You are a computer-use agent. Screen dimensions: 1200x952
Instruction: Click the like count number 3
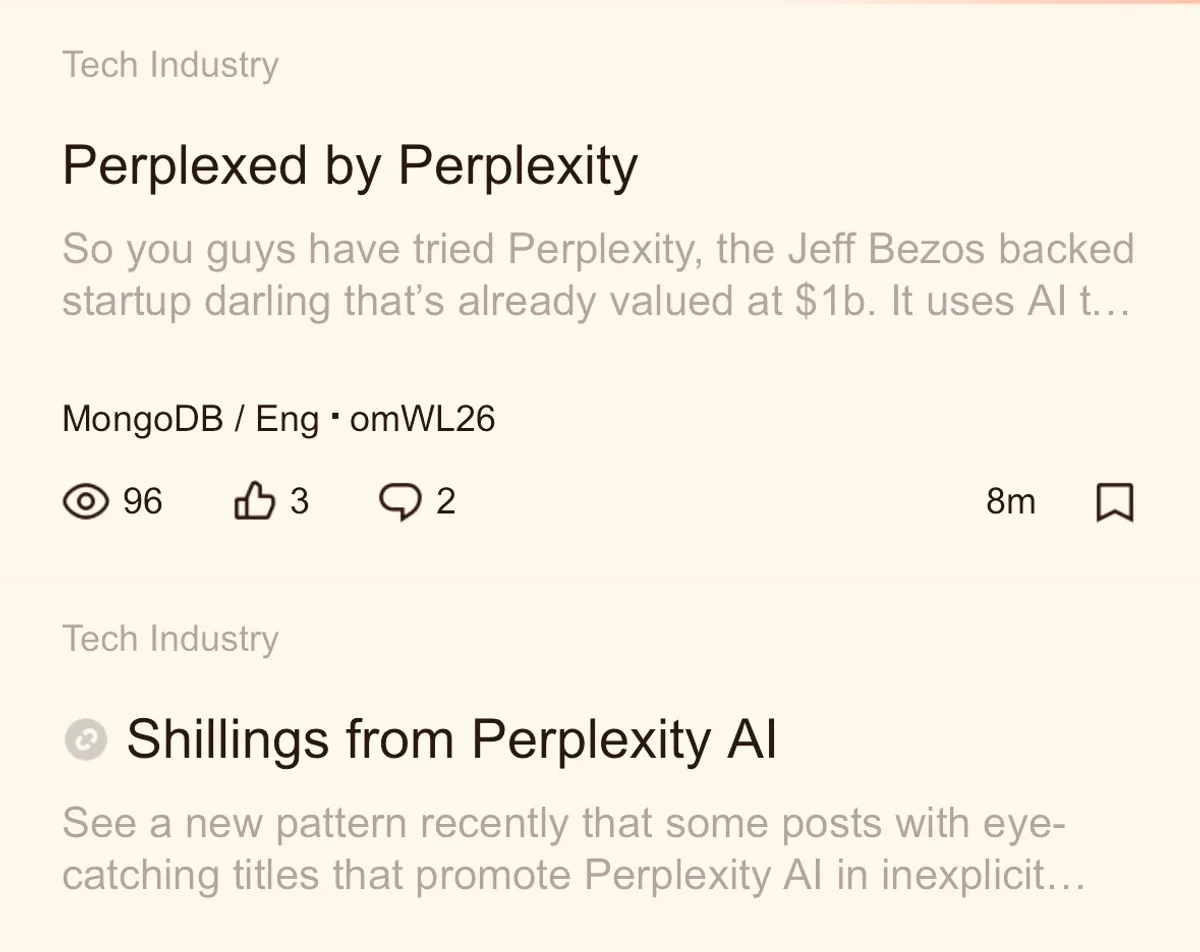299,501
